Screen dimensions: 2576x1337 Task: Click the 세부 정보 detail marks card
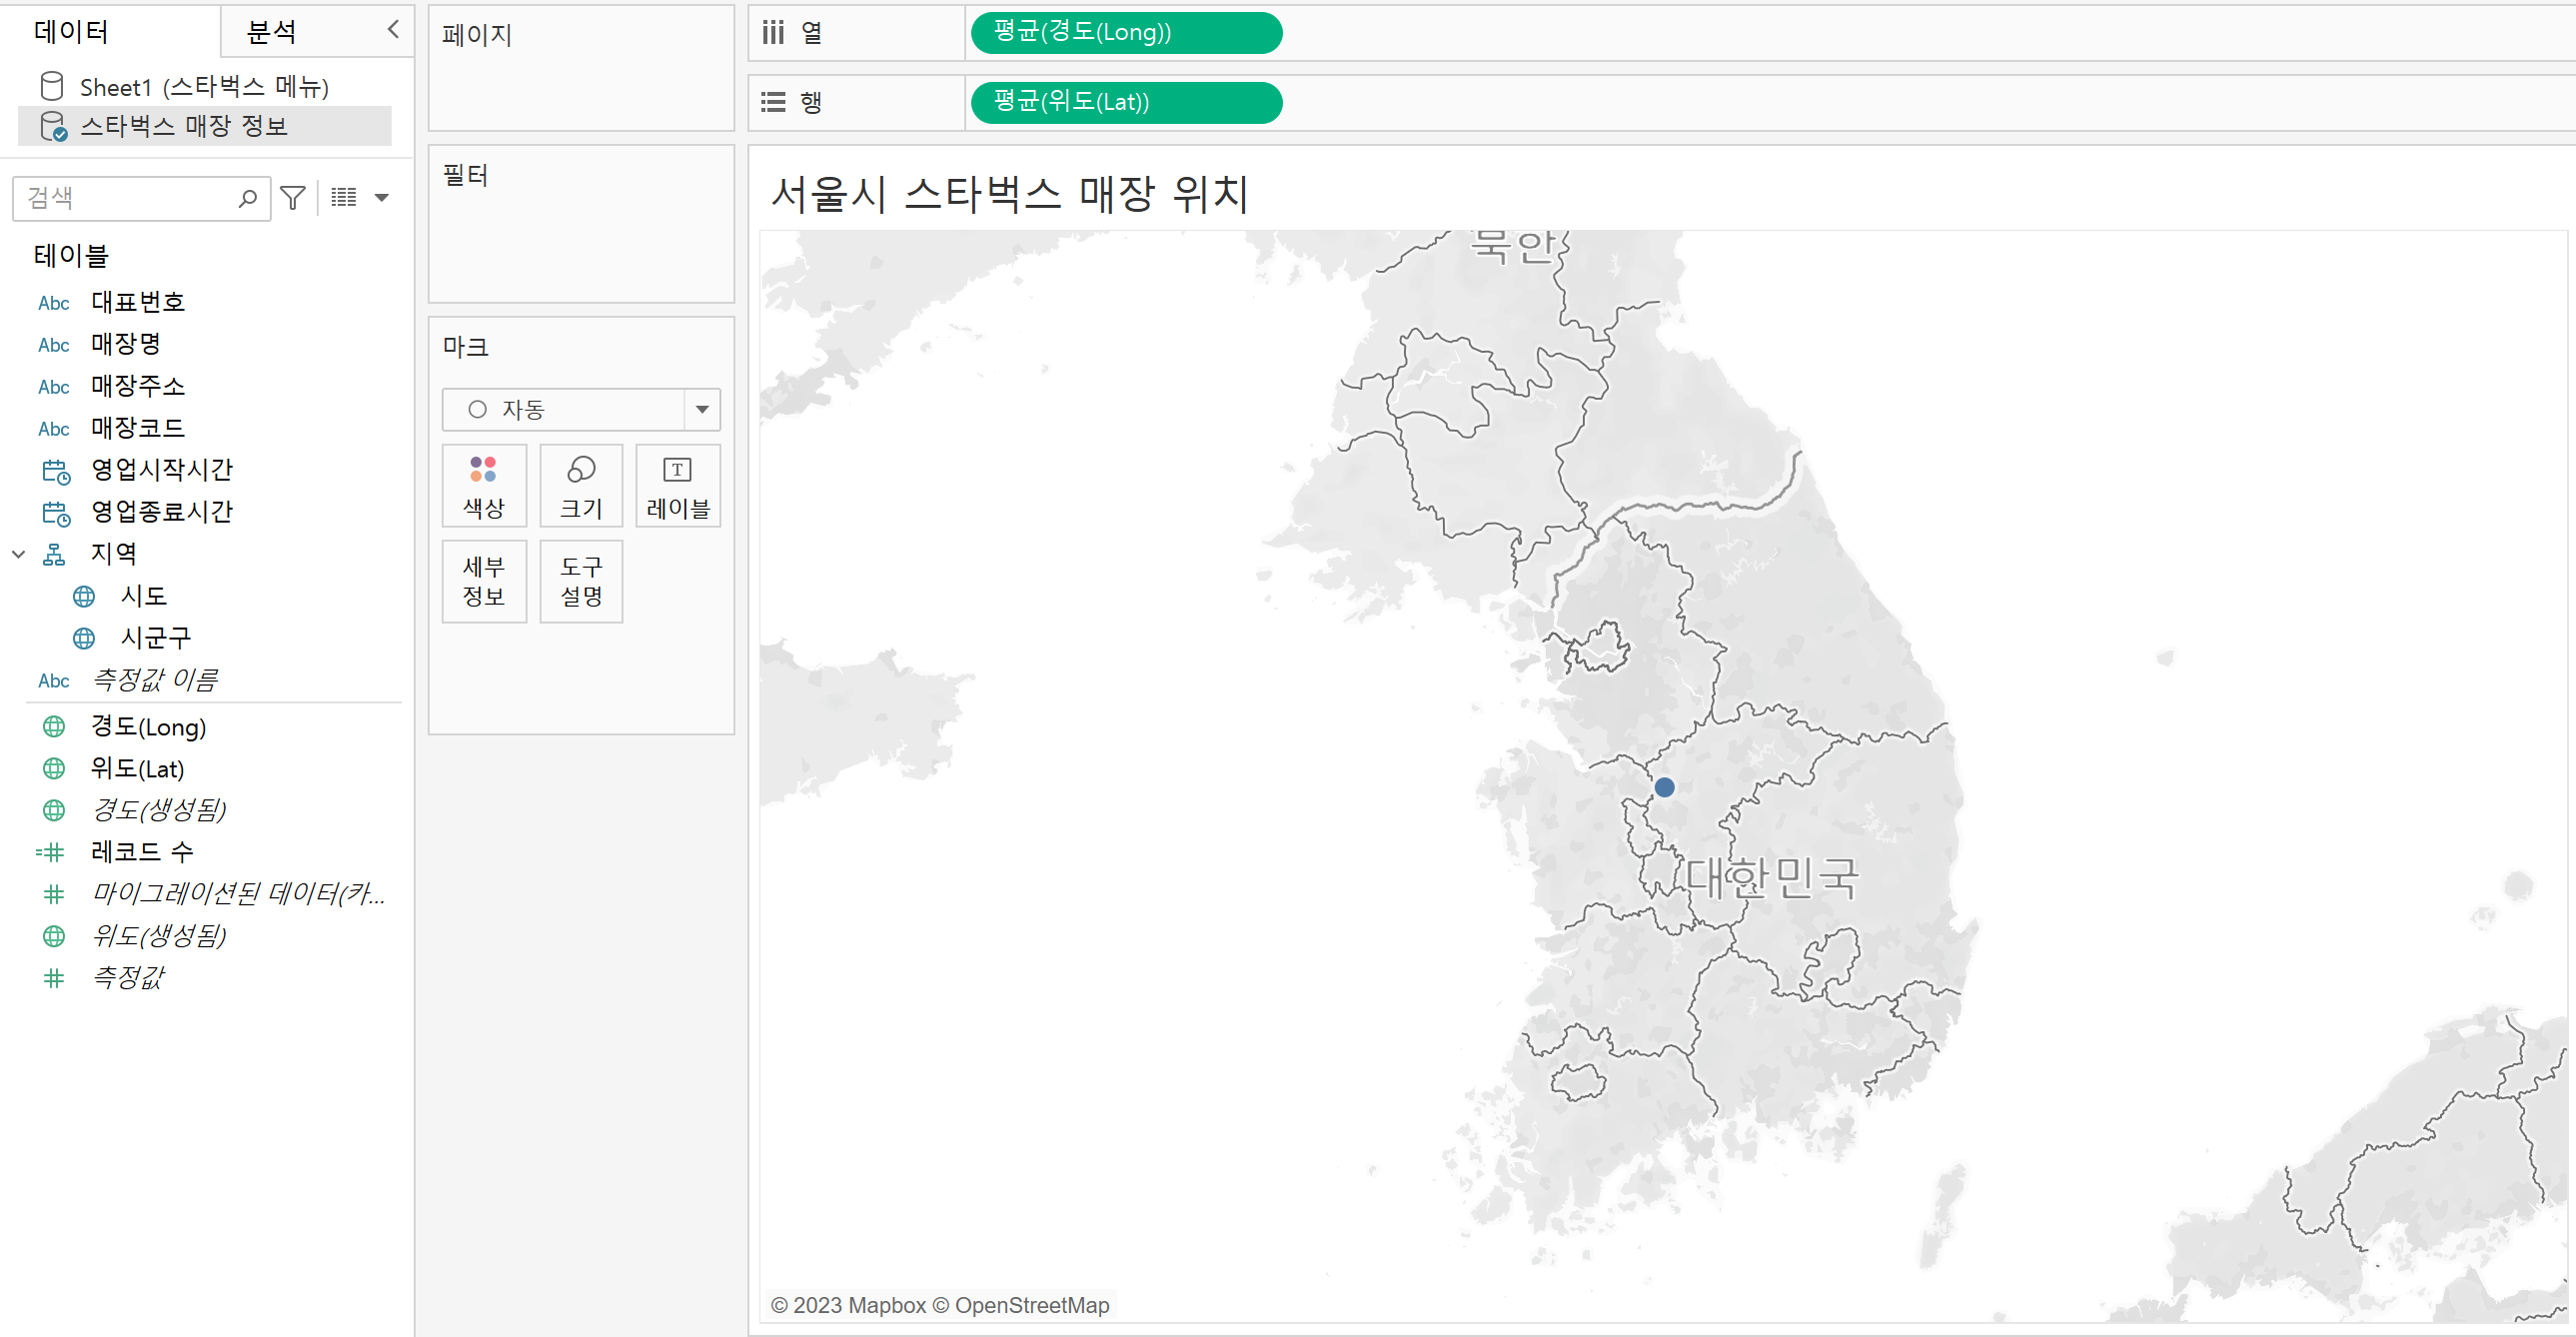click(484, 582)
